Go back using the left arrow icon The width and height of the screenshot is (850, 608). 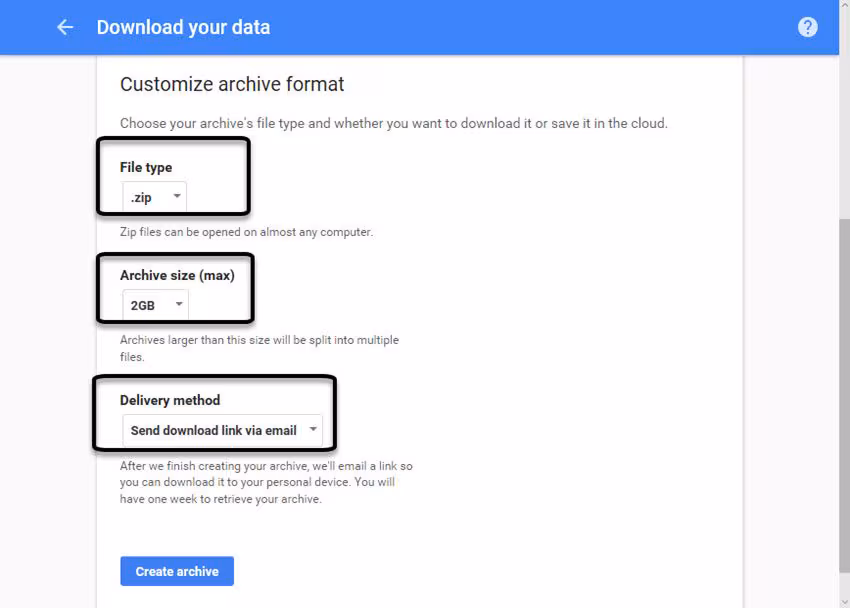tap(65, 27)
